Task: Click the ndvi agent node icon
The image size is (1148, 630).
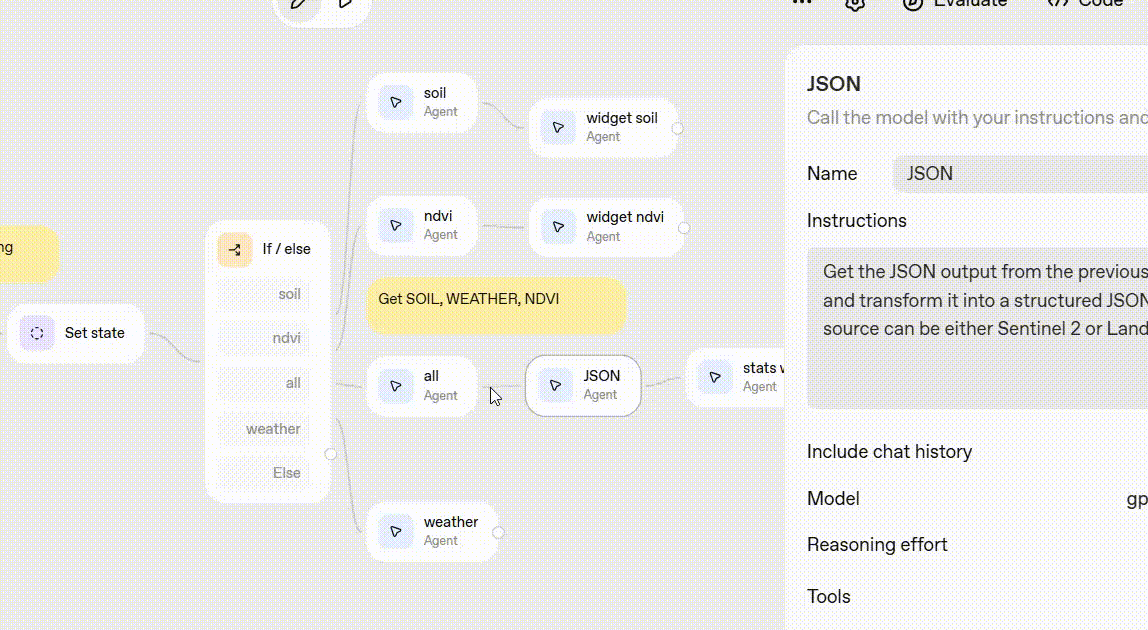Action: point(396,226)
